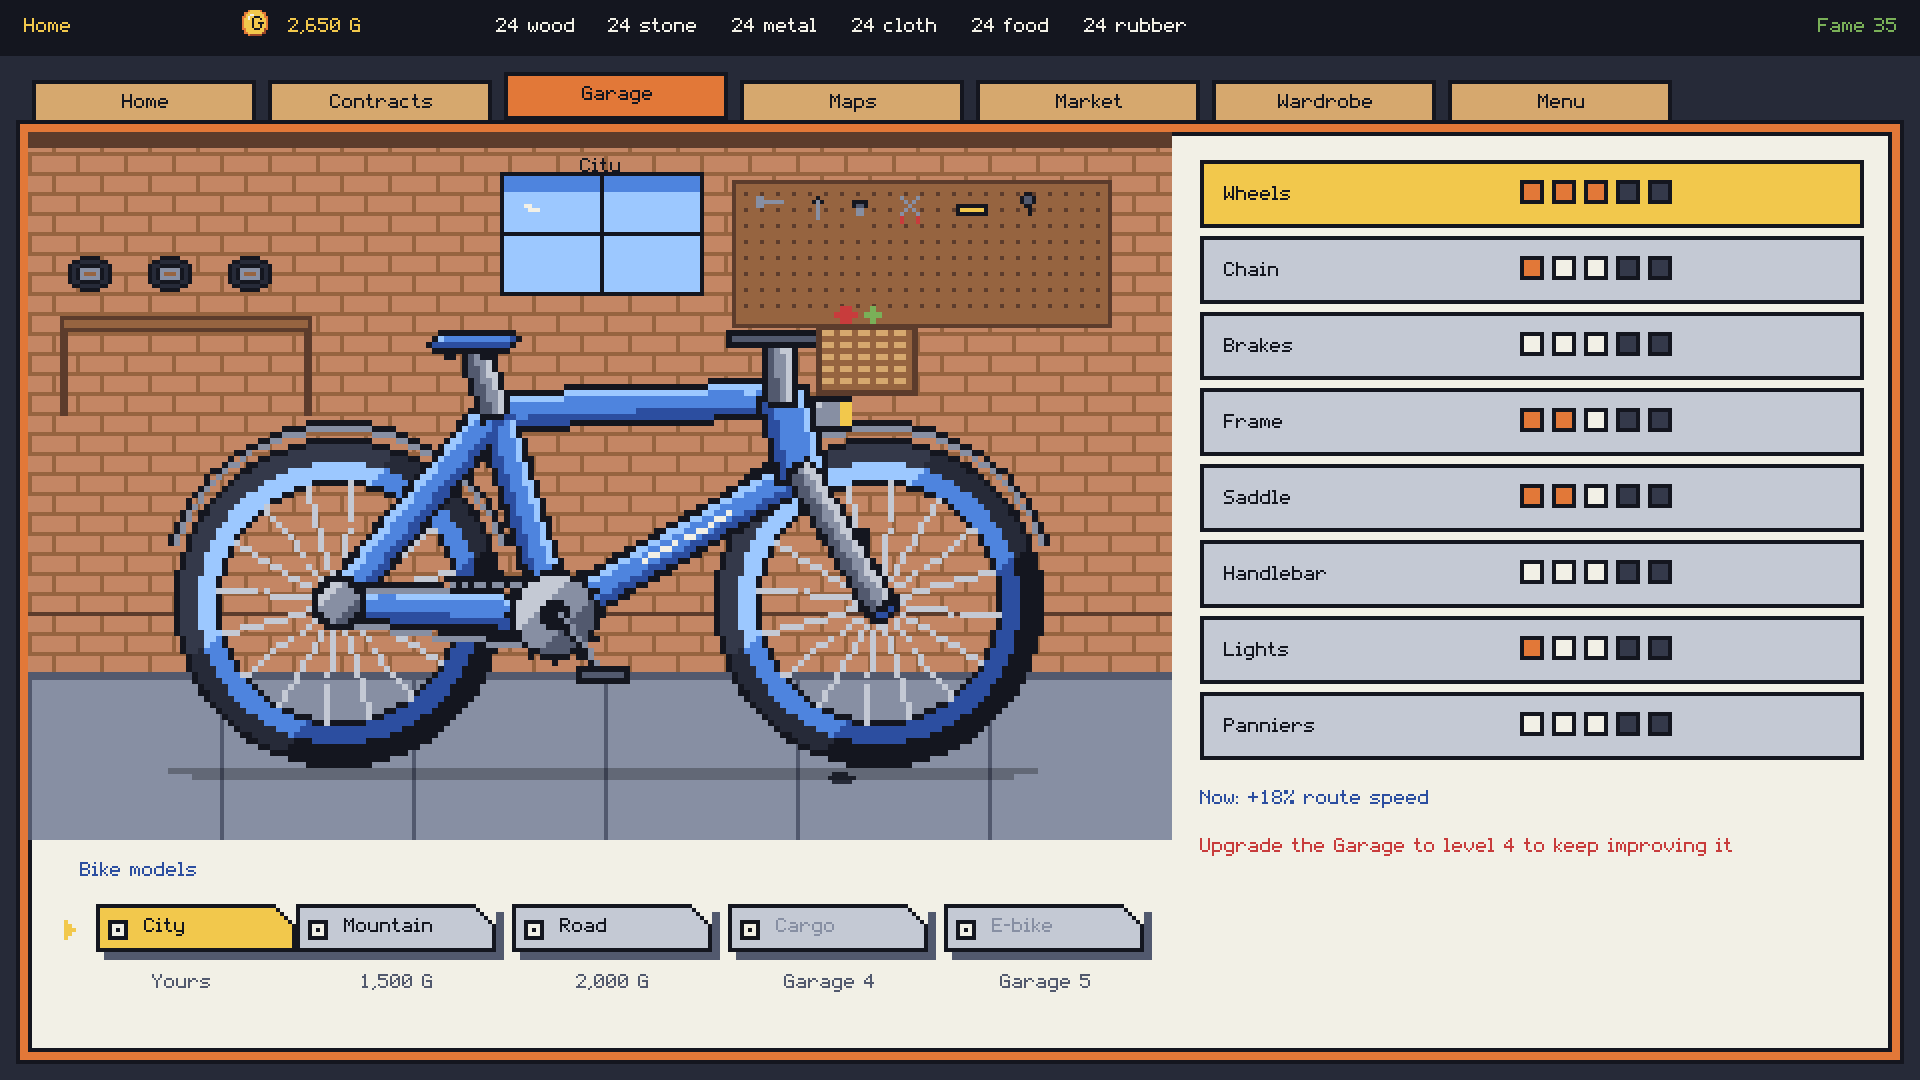Click the green plus sign under pegboard
1920x1080 pixels.
[x=873, y=315]
